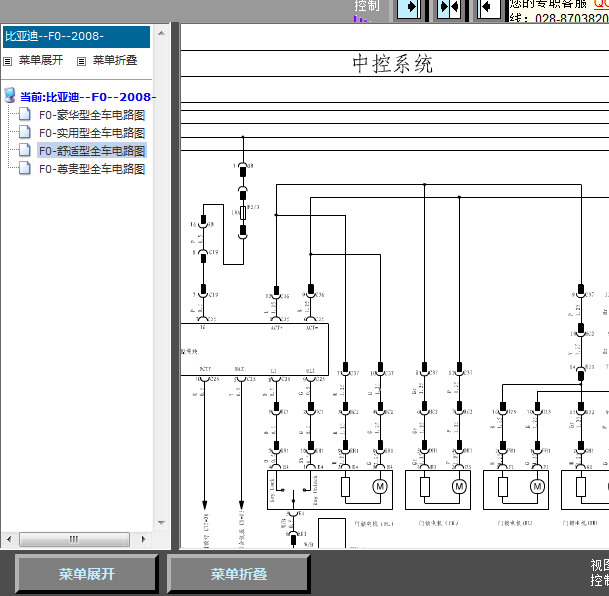Image resolution: width=609 pixels, height=596 pixels.
Task: Click document icon next to F0-实用型全车电路图
Action: click(25, 132)
